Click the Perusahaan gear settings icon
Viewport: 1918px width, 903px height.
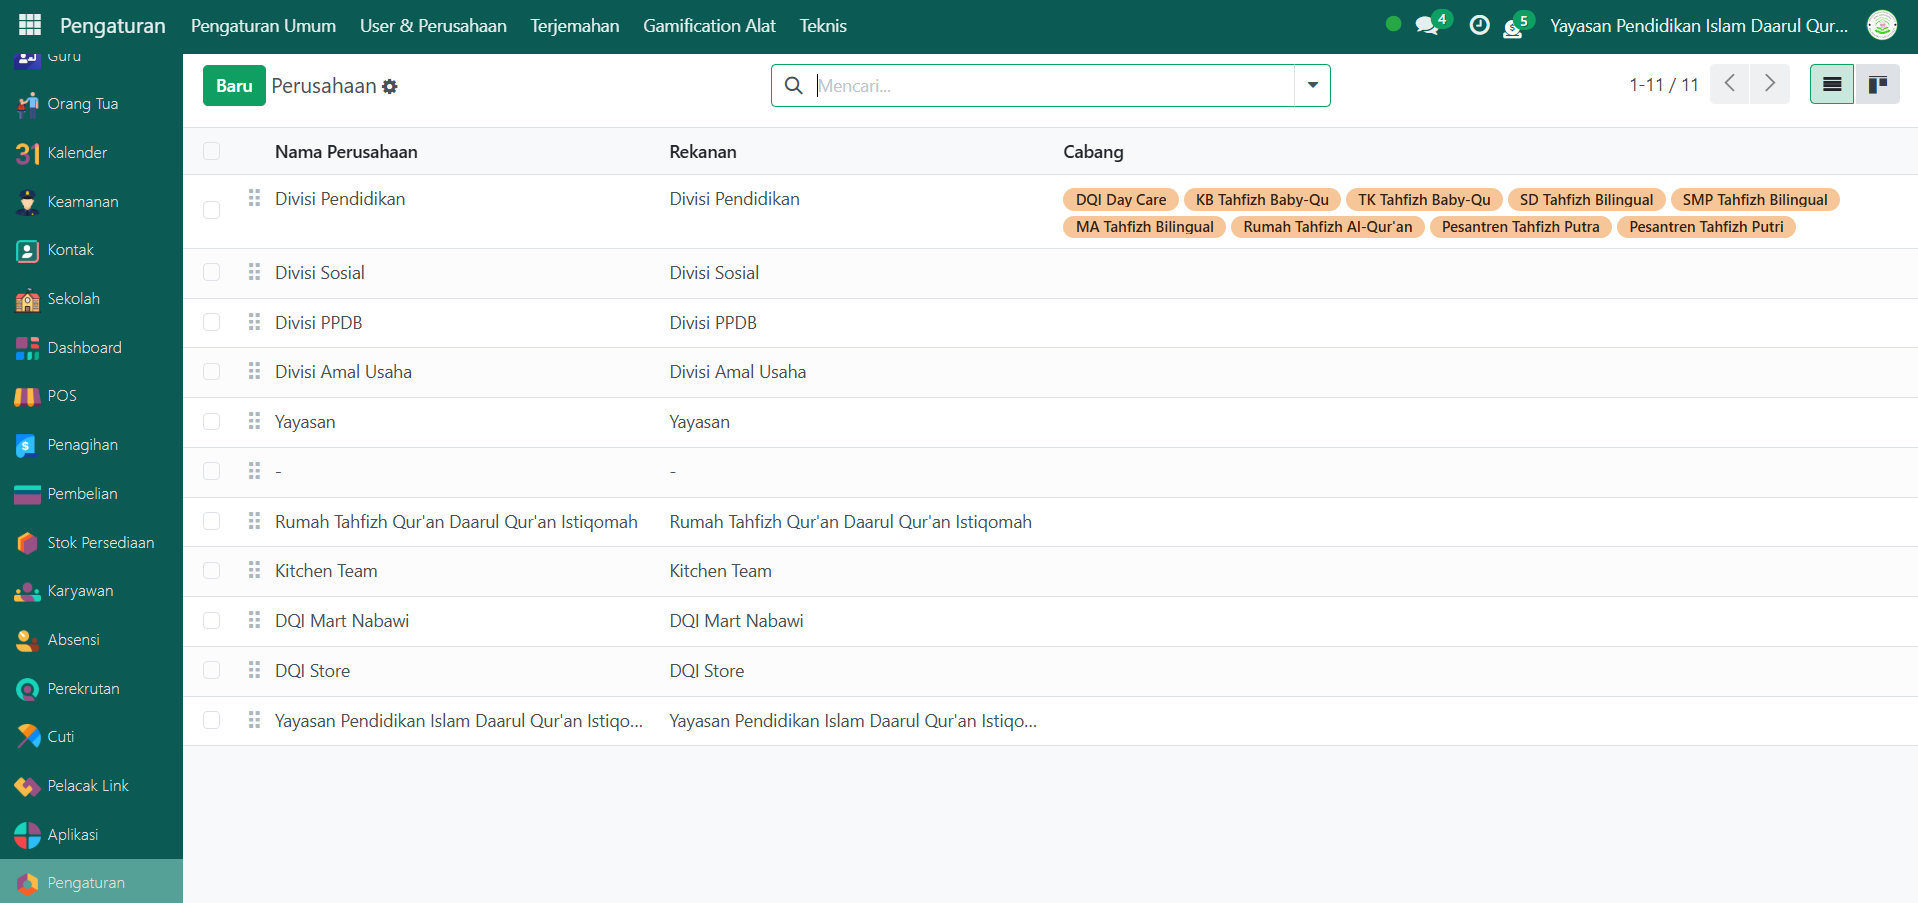coord(390,87)
